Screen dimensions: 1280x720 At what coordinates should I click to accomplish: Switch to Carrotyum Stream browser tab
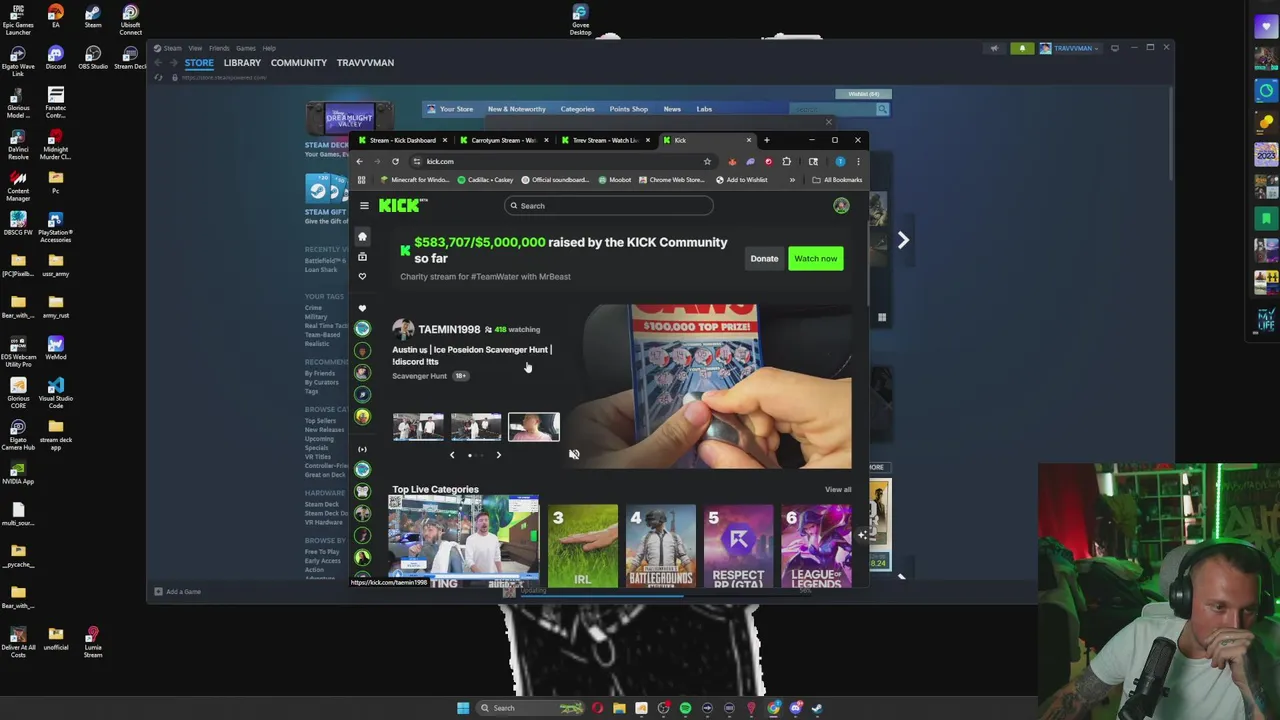coord(503,140)
